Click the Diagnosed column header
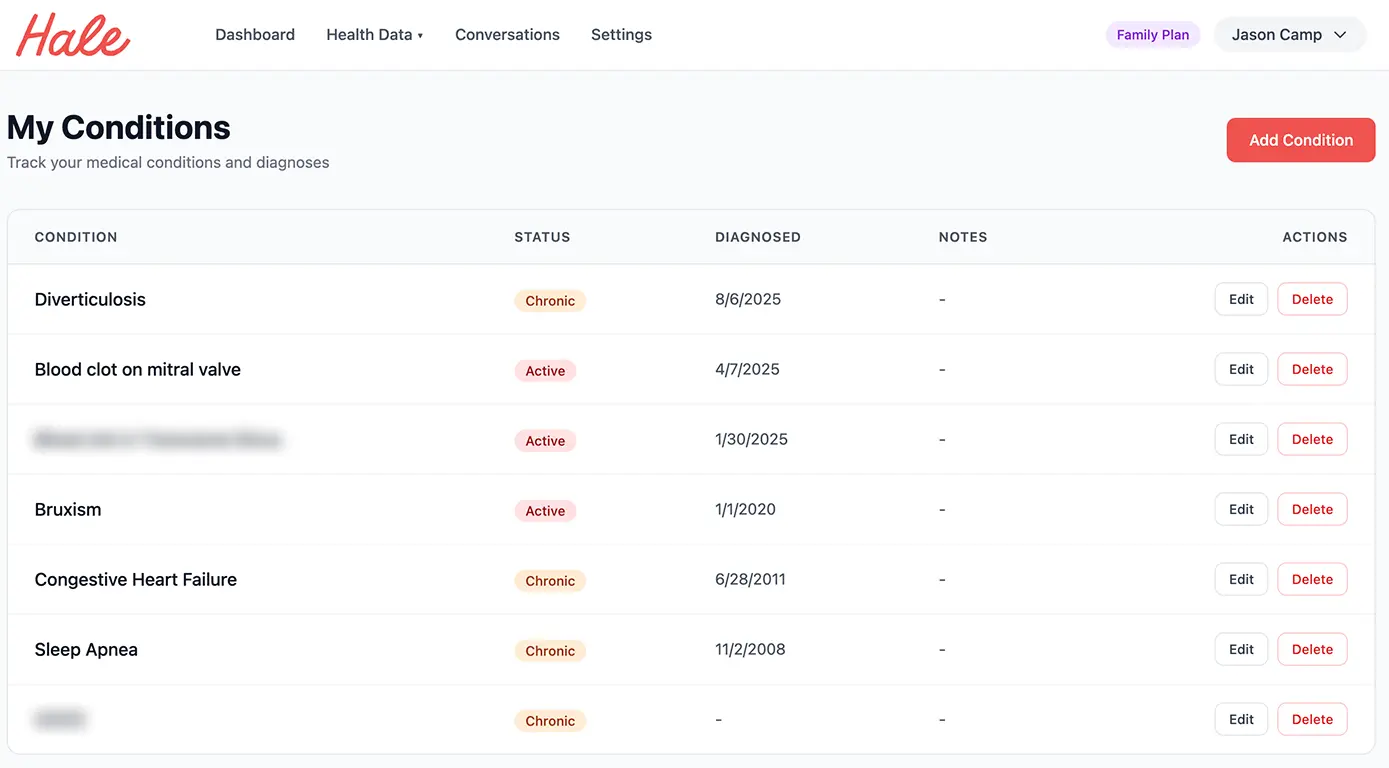1389x768 pixels. point(758,237)
